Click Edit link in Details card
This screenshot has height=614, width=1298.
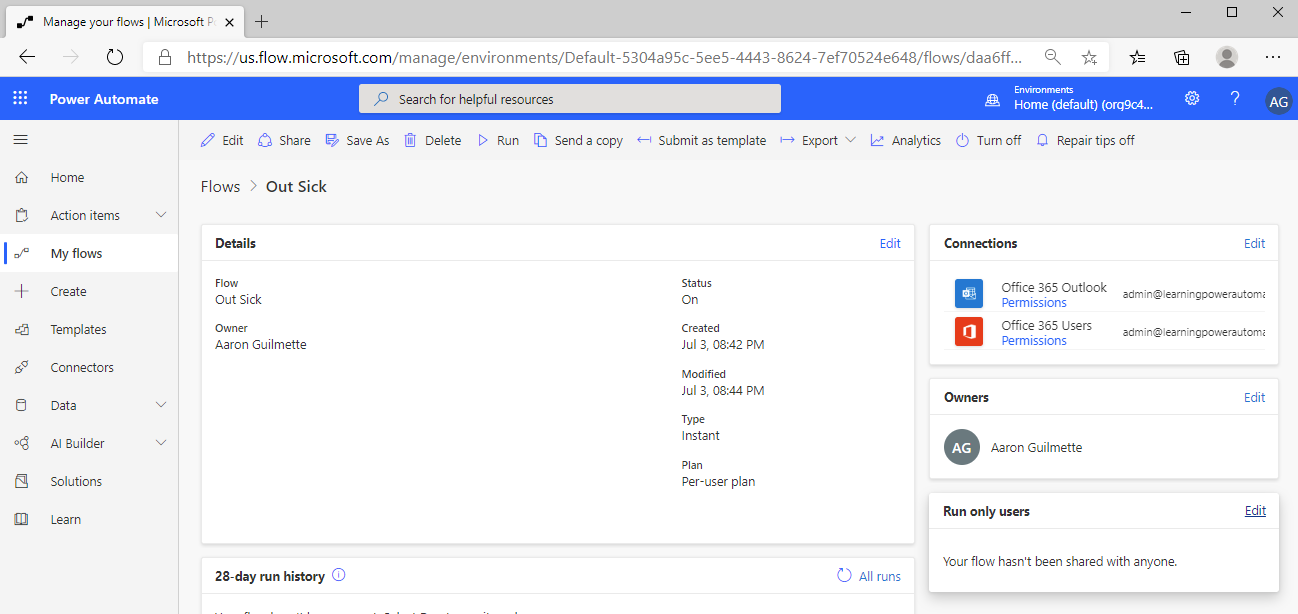pos(890,243)
